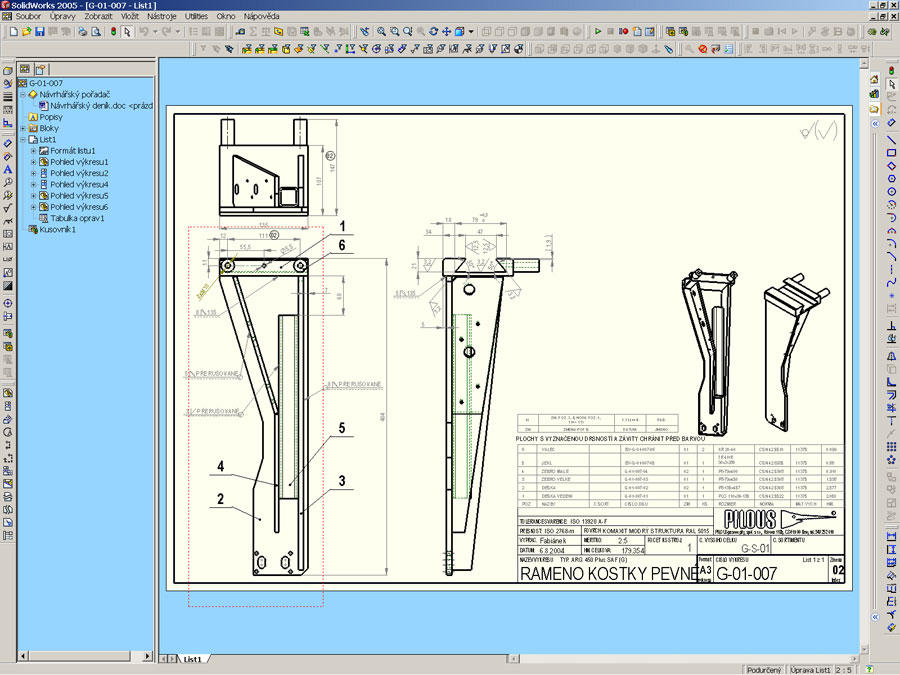The image size is (900, 675).
Task: Switch to the List1 sheet tab
Action: click(x=193, y=659)
